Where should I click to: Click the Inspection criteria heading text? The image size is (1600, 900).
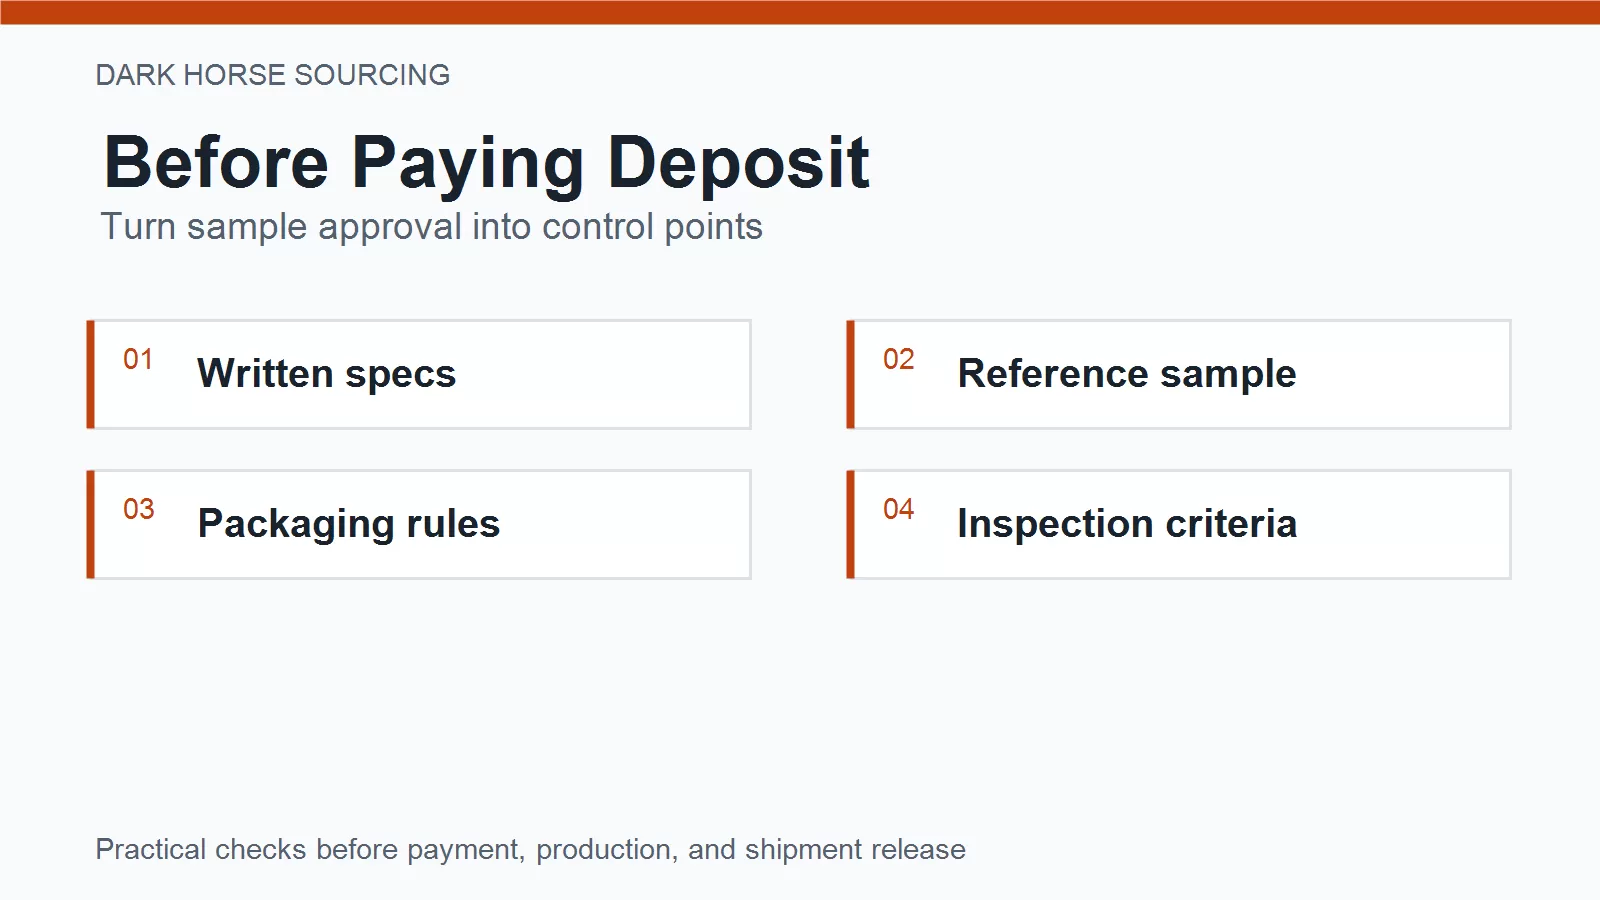[1127, 524]
